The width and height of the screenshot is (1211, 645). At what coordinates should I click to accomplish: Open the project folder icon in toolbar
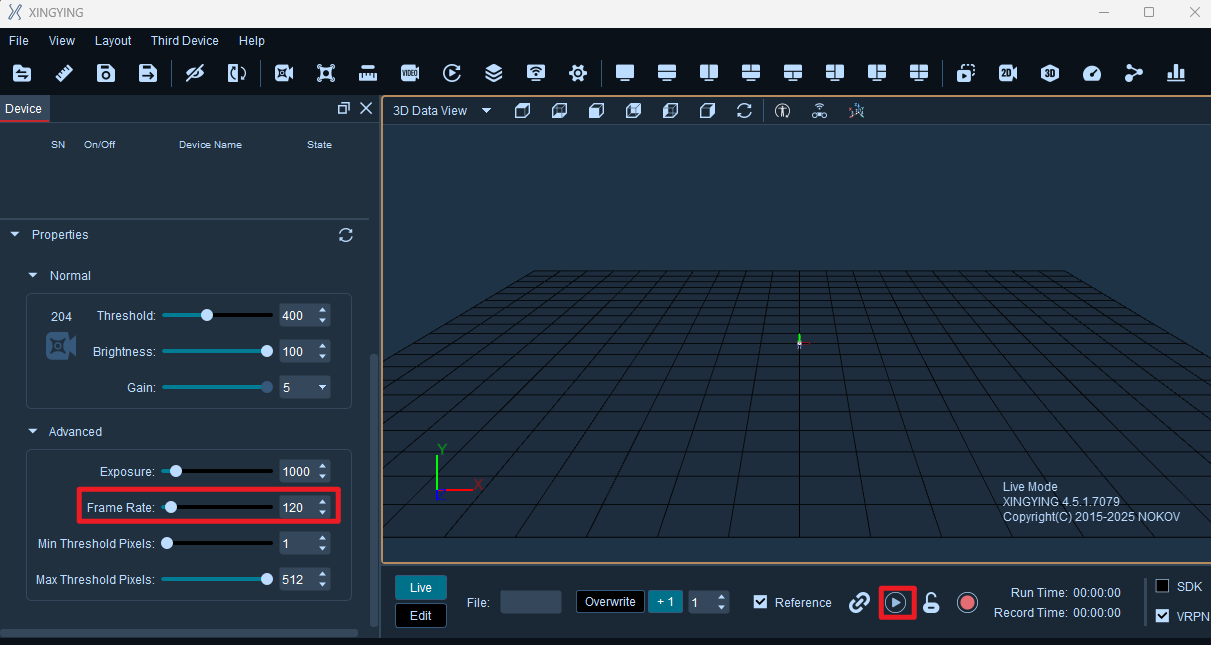pyautogui.click(x=22, y=73)
